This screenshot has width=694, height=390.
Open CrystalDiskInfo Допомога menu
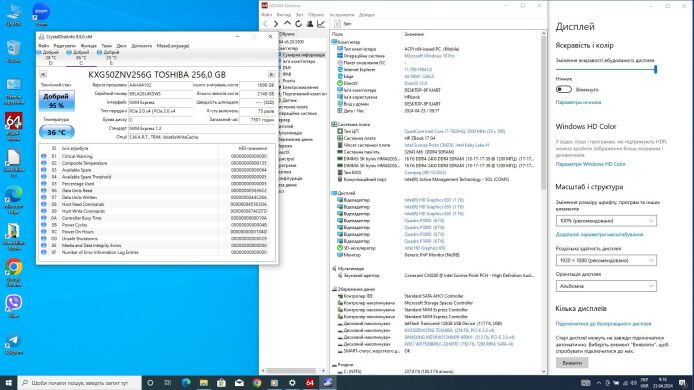pos(142,46)
